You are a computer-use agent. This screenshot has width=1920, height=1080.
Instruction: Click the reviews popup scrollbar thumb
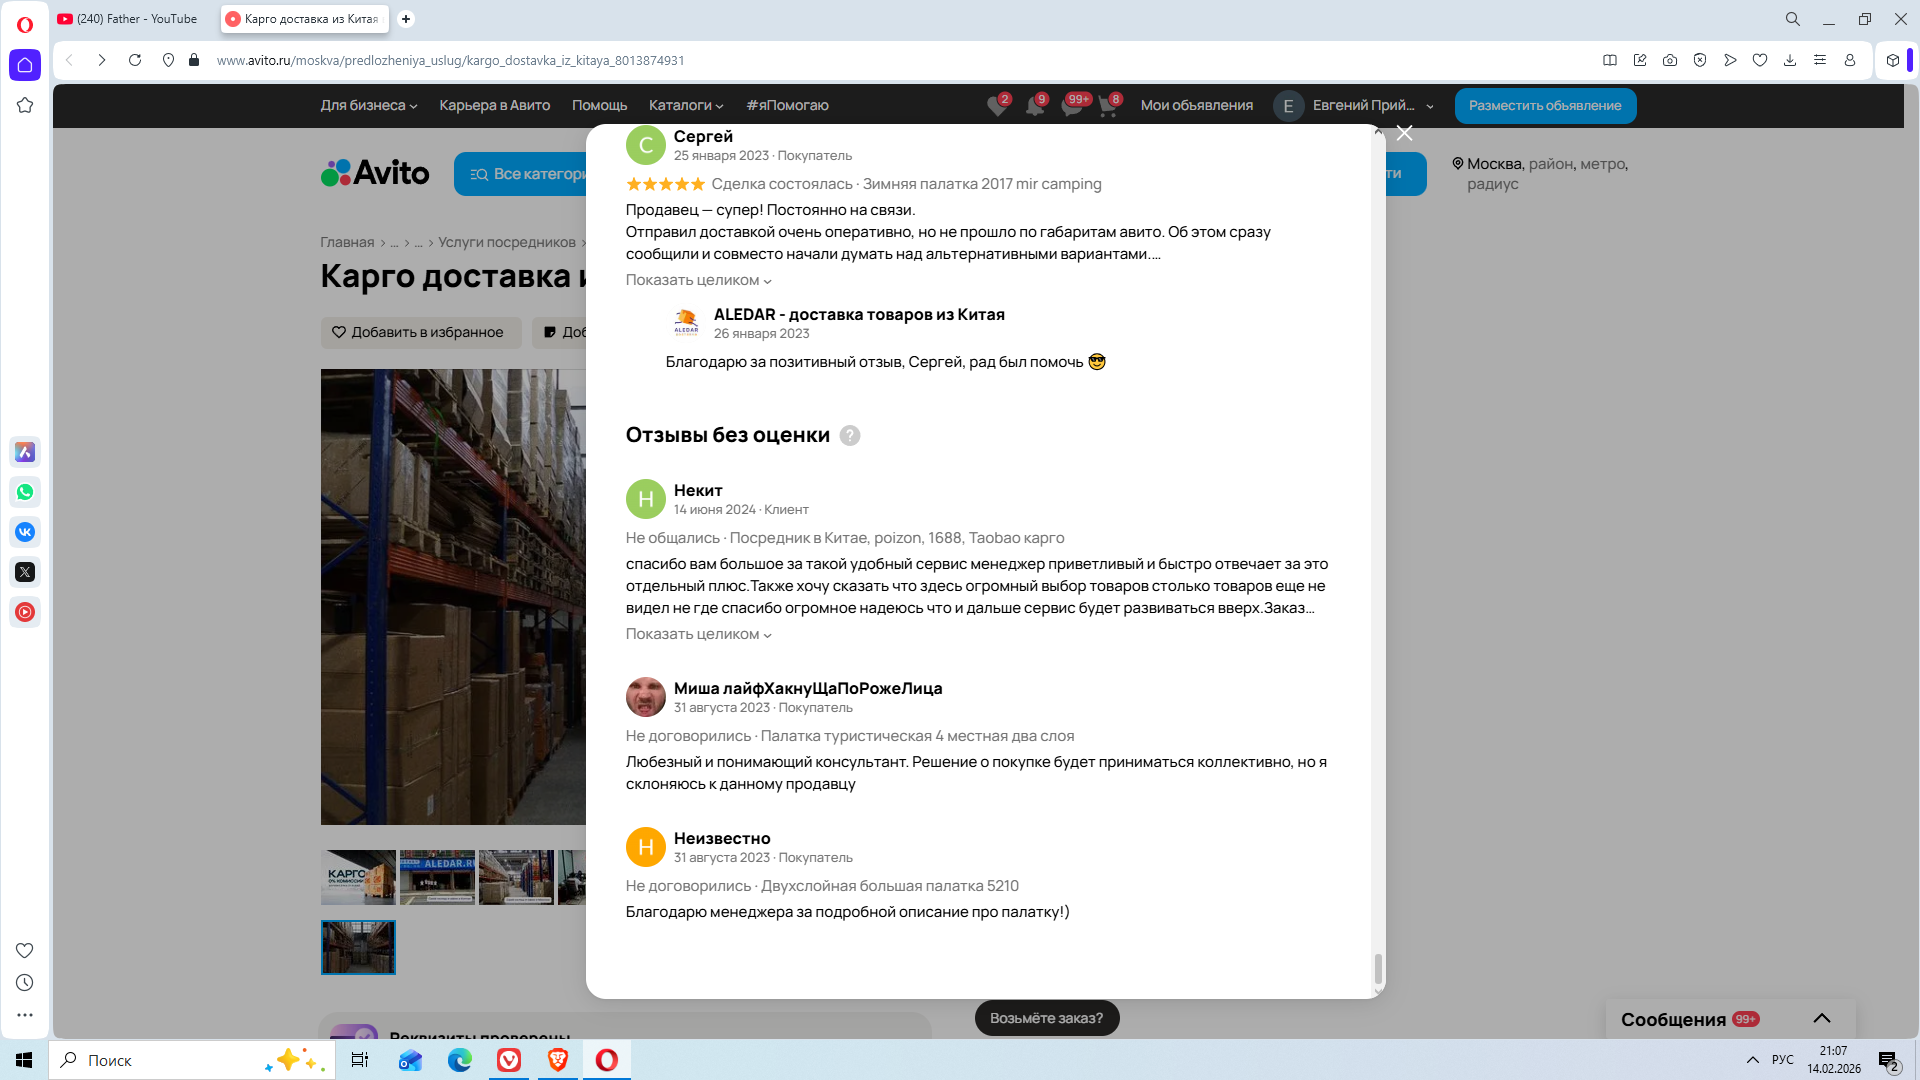tap(1378, 968)
